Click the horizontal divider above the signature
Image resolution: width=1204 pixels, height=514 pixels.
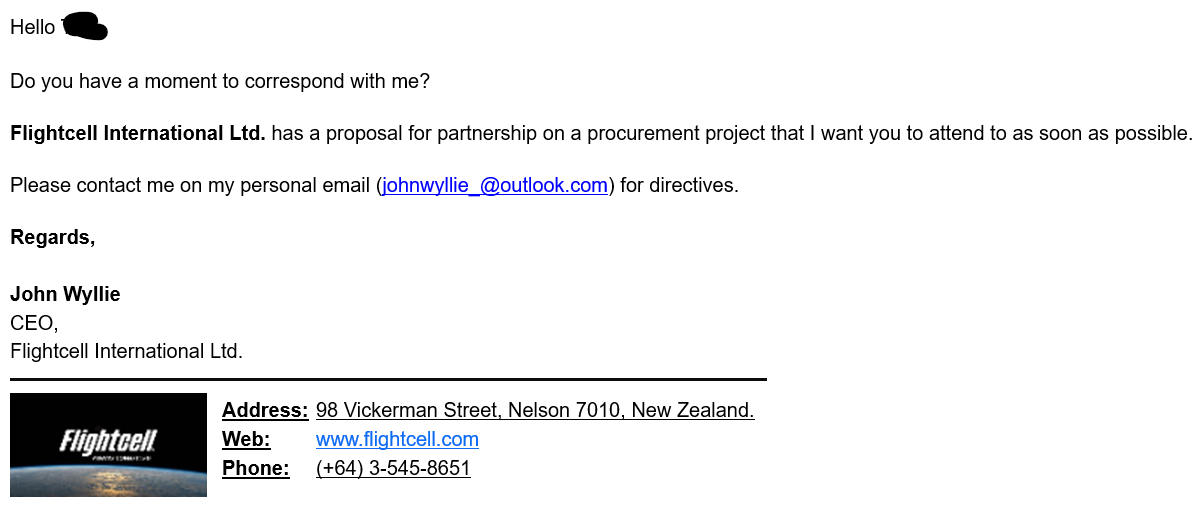coord(388,380)
